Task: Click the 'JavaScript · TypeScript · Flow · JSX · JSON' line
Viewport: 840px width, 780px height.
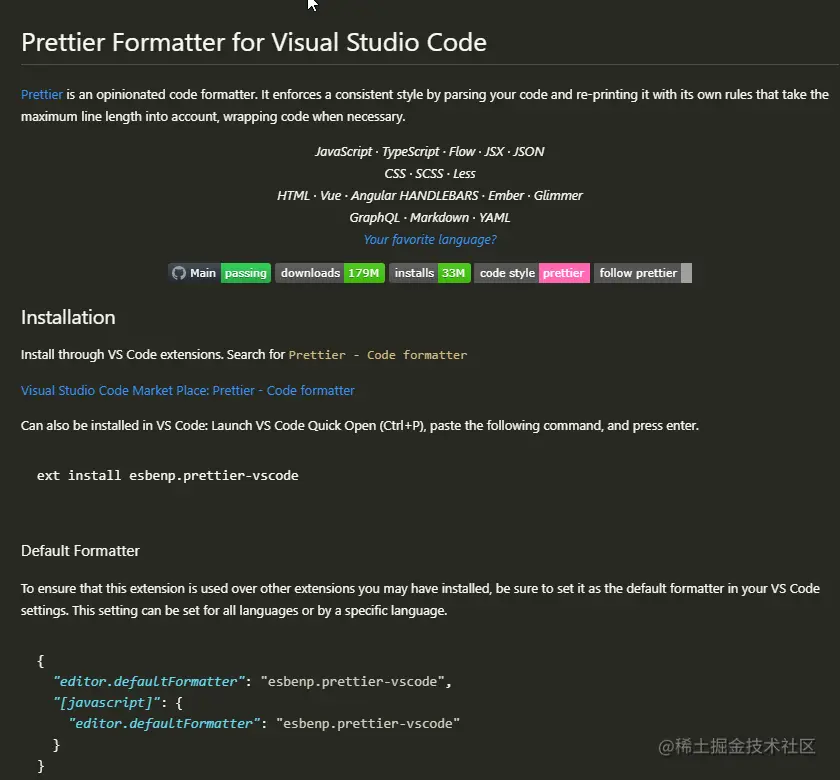Action: coord(430,152)
